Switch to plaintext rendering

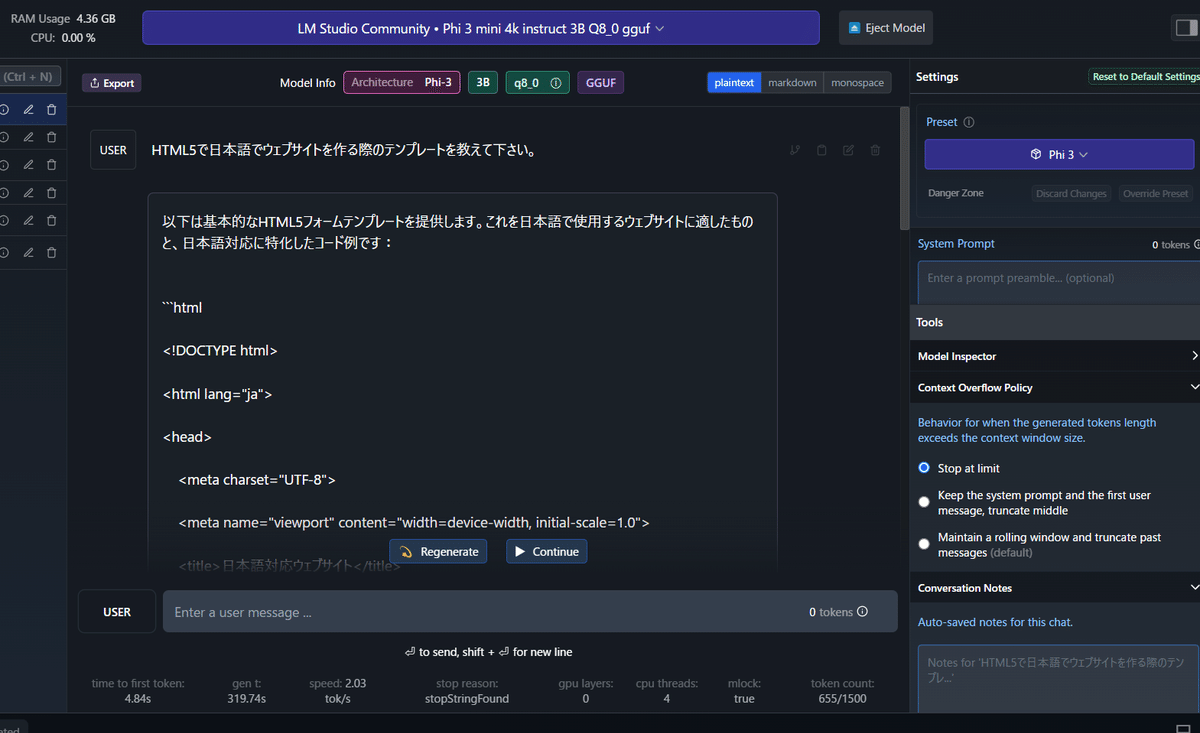pyautogui.click(x=734, y=83)
